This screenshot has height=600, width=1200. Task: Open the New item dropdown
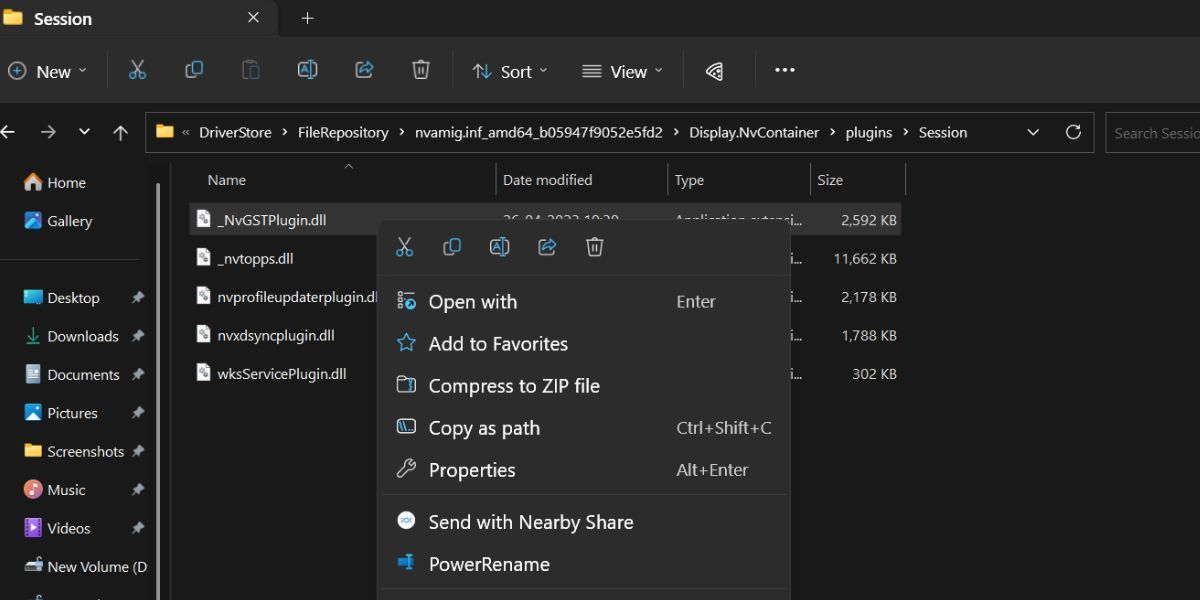coord(47,71)
